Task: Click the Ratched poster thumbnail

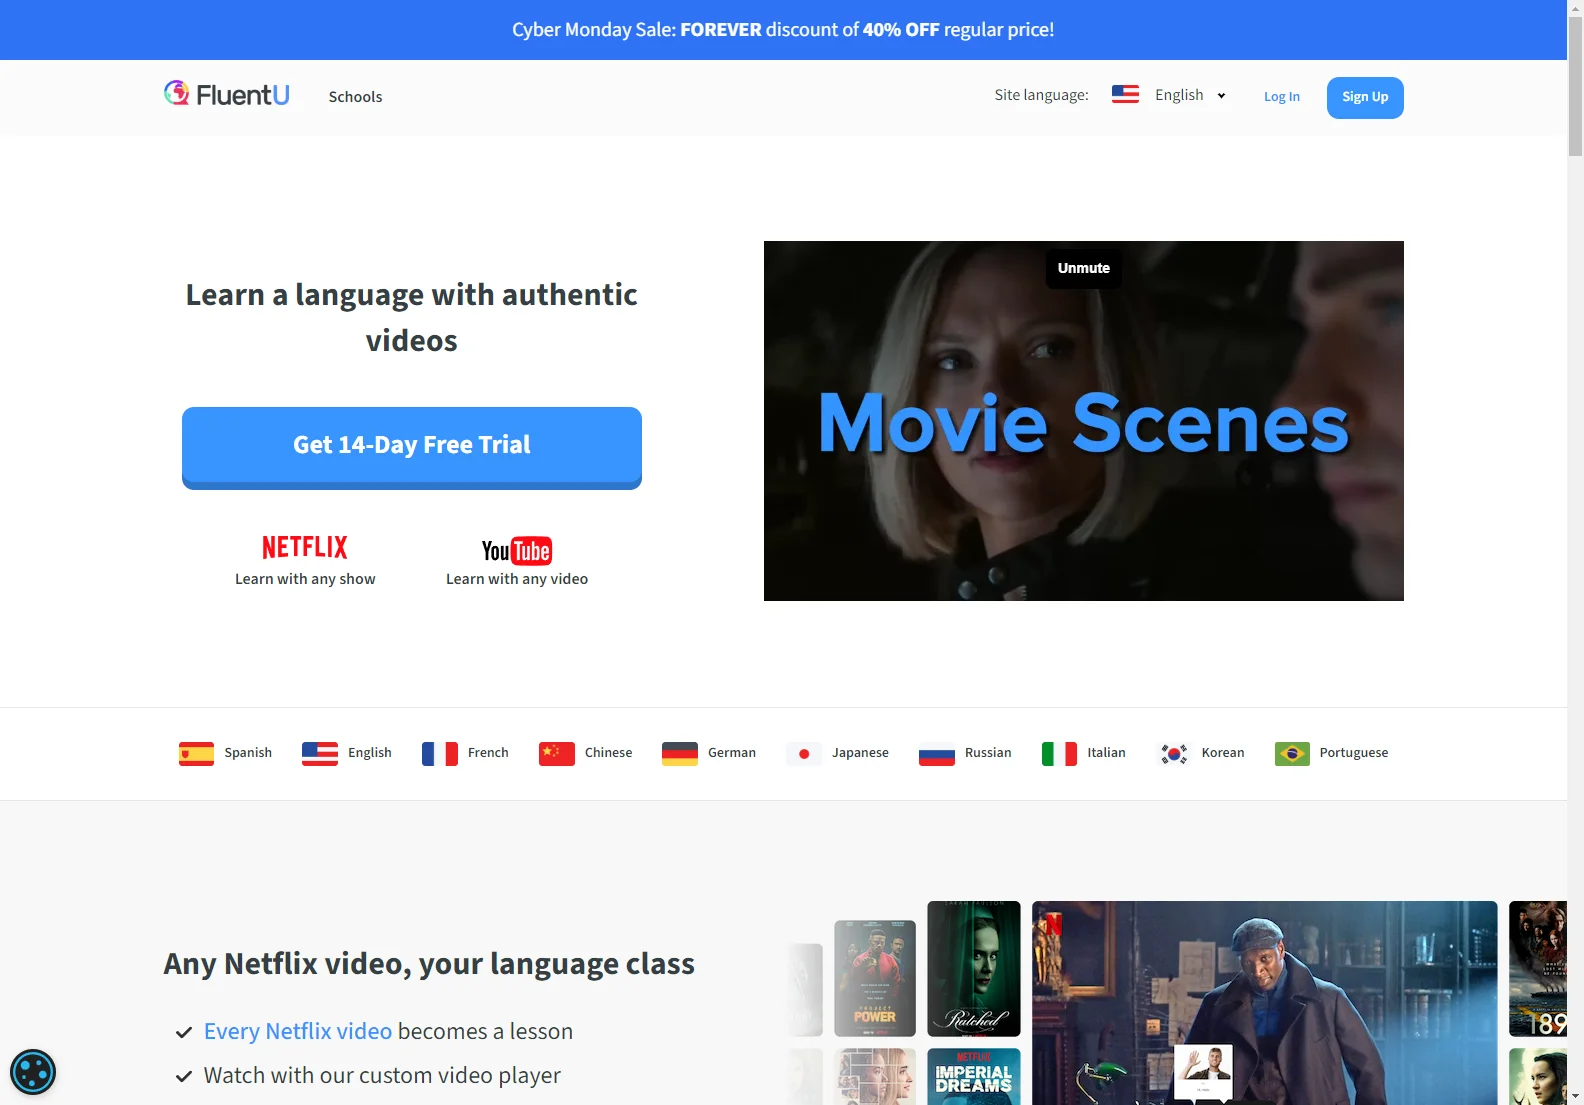Action: tap(974, 969)
